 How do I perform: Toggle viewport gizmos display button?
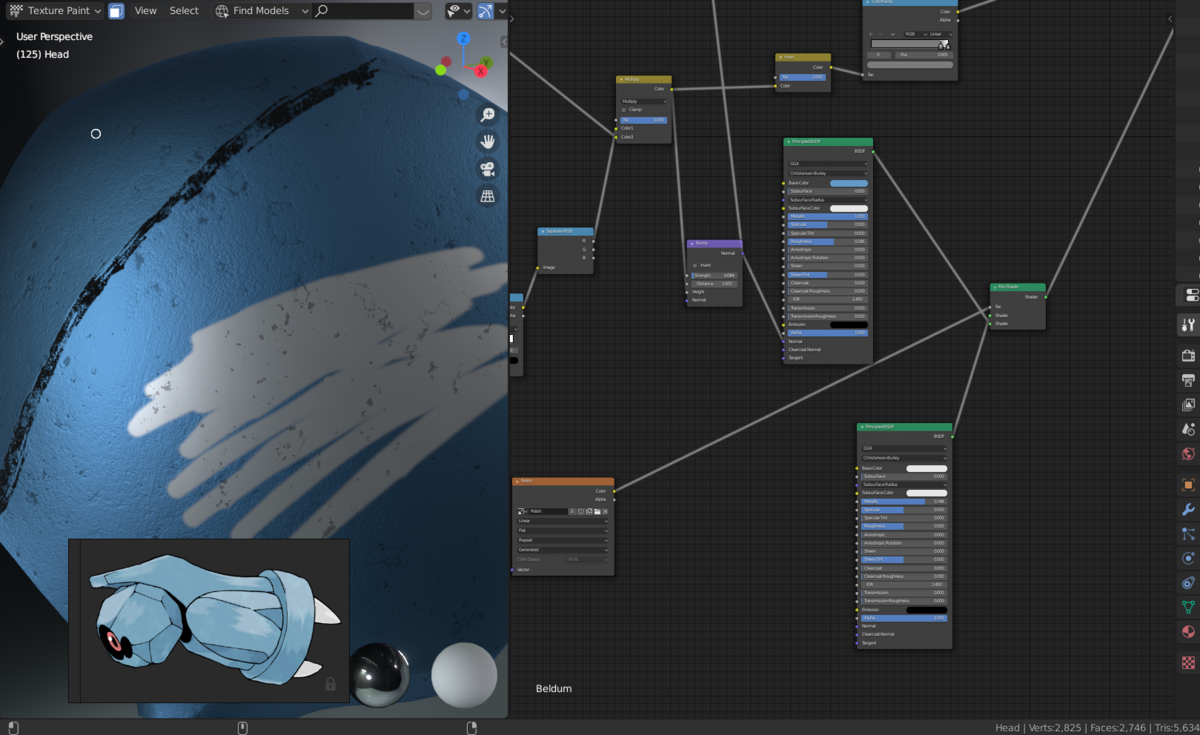(x=485, y=11)
